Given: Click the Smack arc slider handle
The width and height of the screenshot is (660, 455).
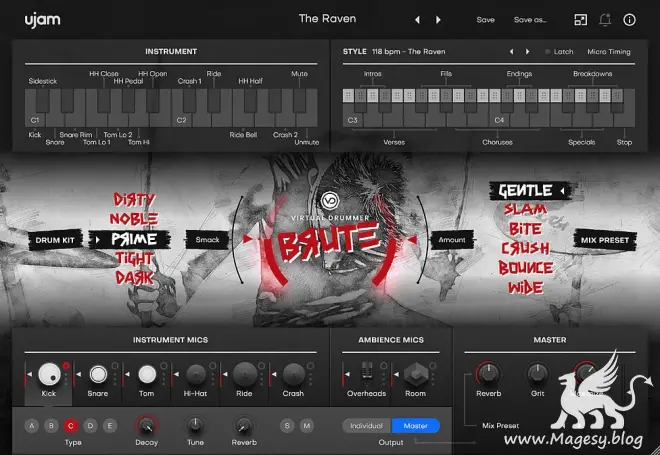Looking at the screenshot, I should click(x=247, y=239).
